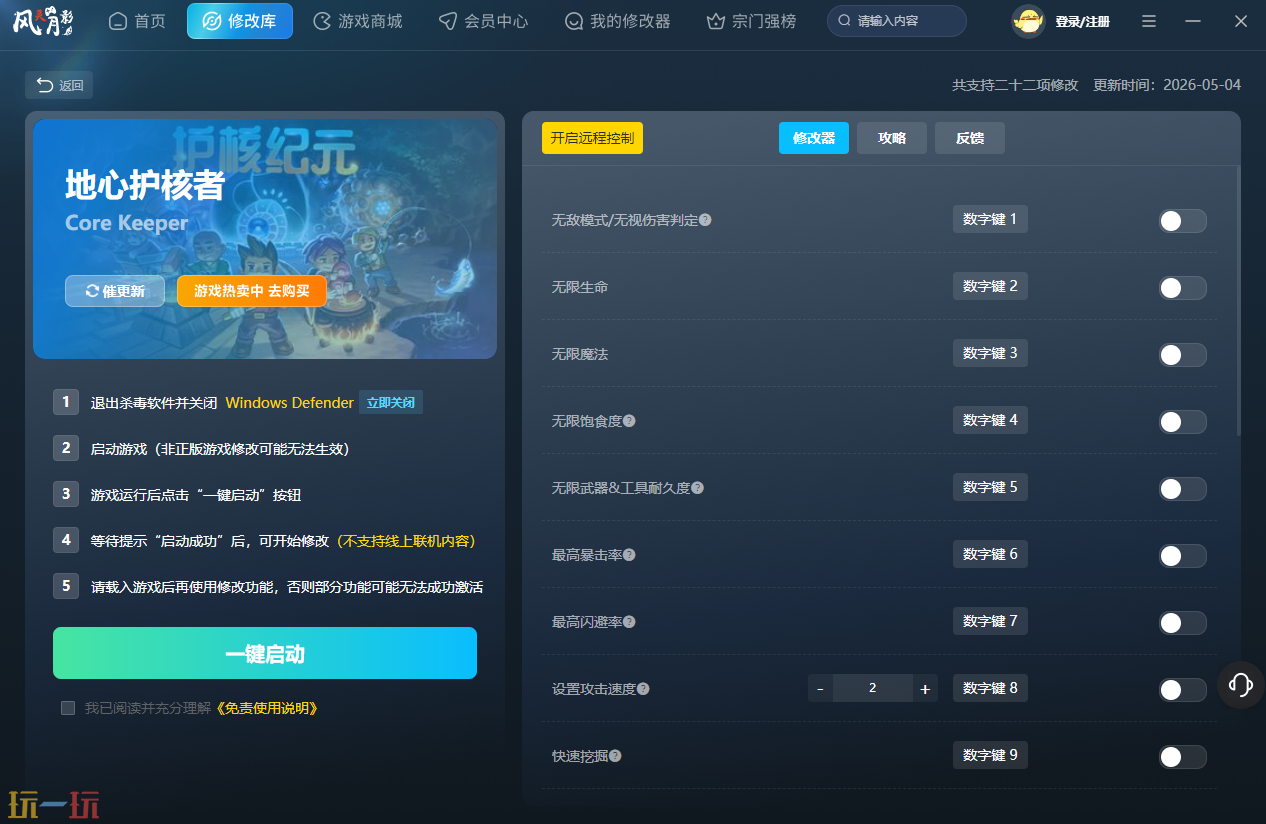
Task: Click 数字键 7 hotkey button
Action: [990, 621]
